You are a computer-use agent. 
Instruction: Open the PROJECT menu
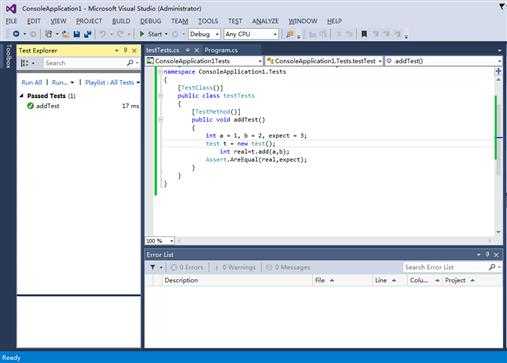[89, 21]
